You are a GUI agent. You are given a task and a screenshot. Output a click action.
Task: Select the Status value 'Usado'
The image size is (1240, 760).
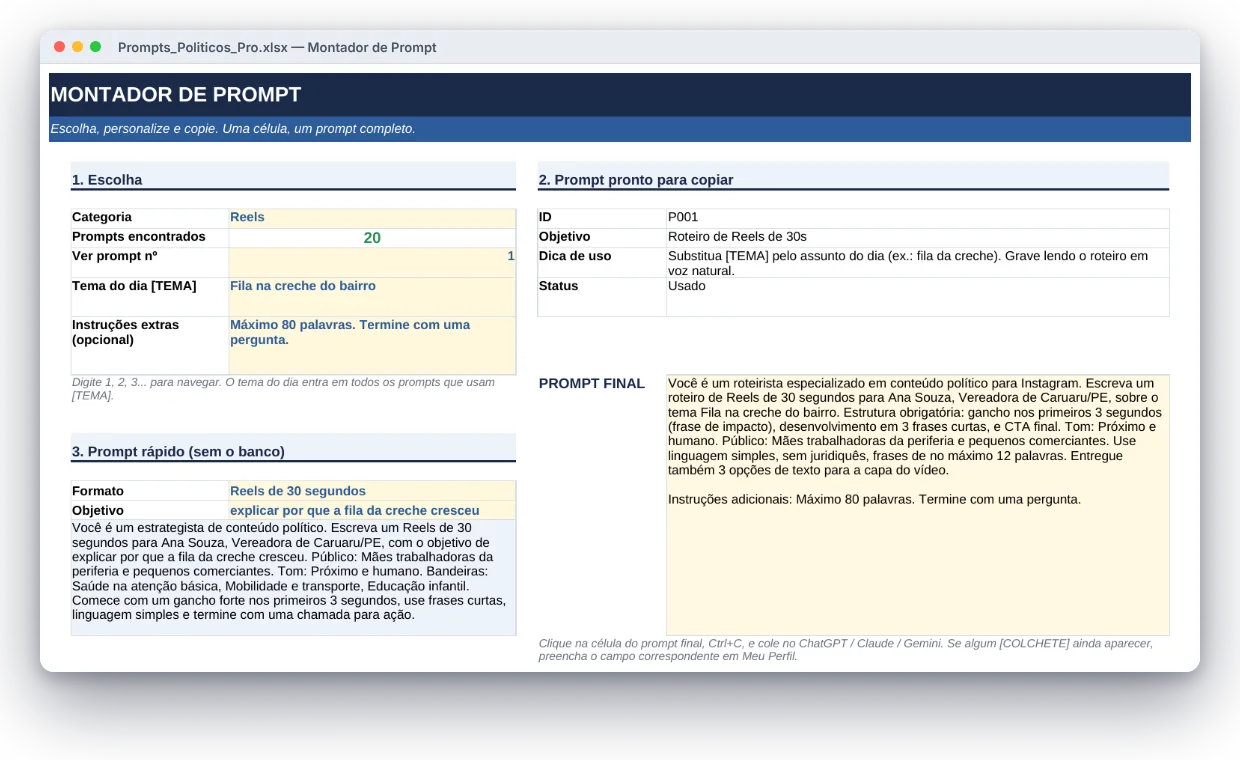tap(918, 297)
